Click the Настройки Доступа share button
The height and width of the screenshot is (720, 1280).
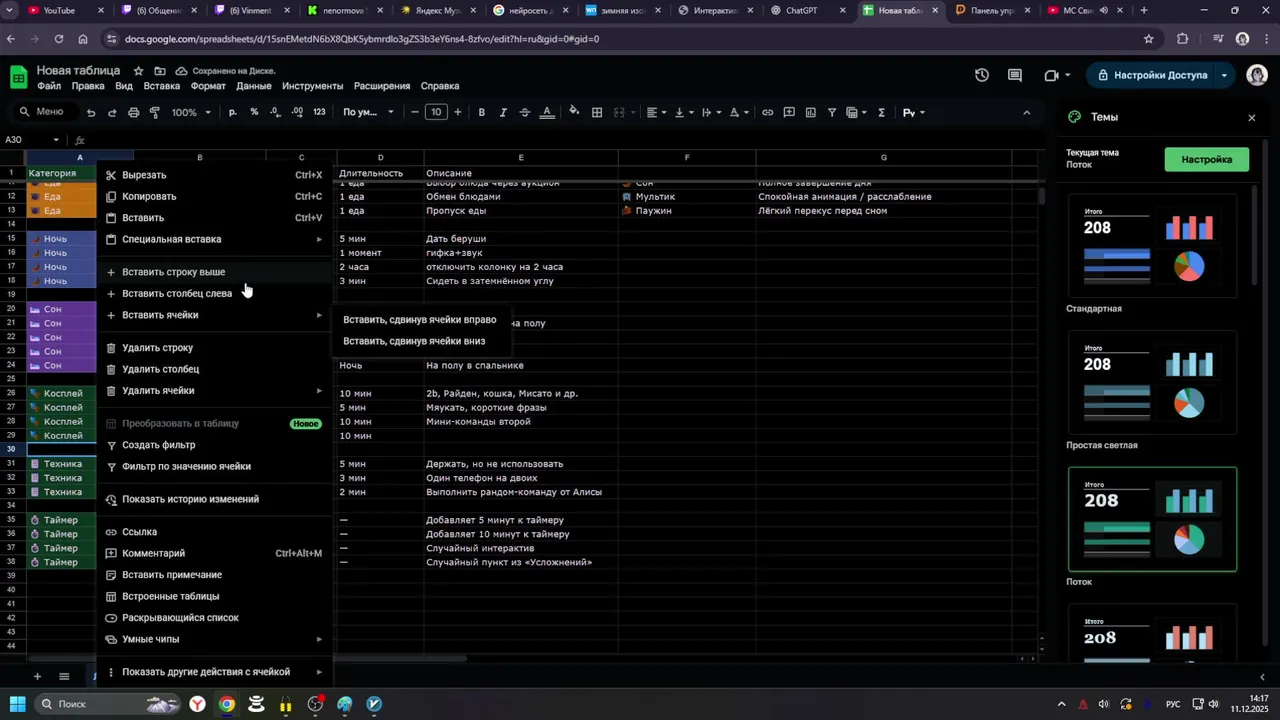point(1150,75)
